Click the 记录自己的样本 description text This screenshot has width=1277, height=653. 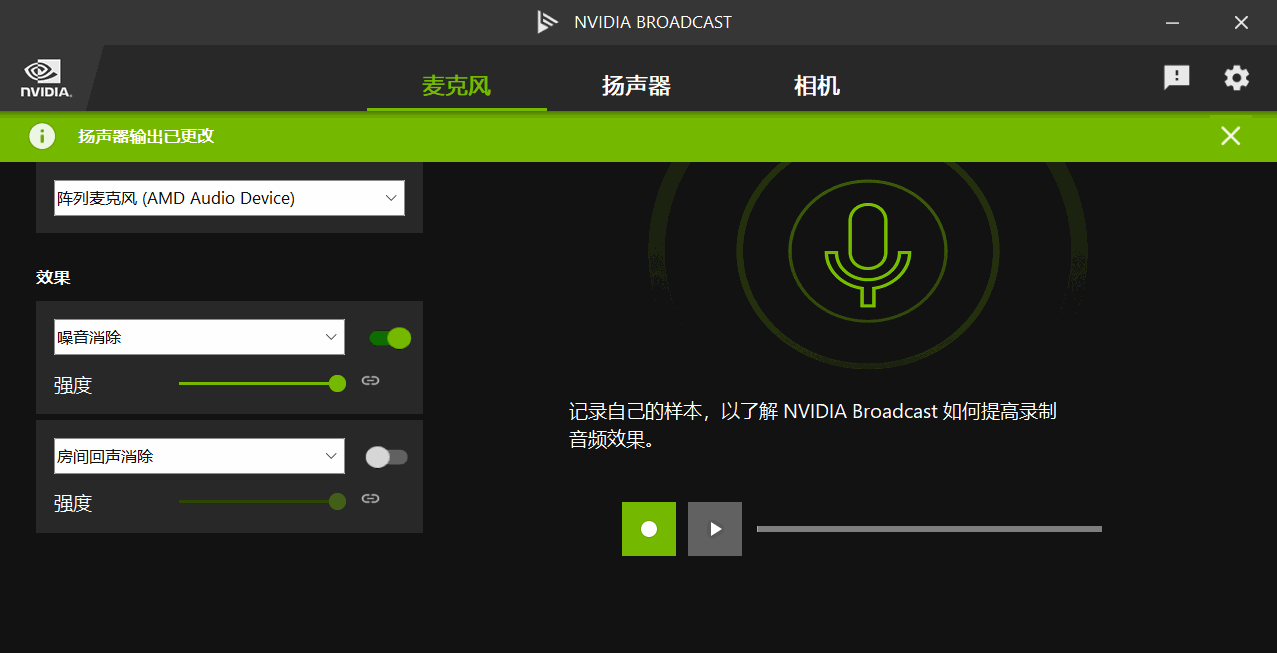click(x=813, y=425)
